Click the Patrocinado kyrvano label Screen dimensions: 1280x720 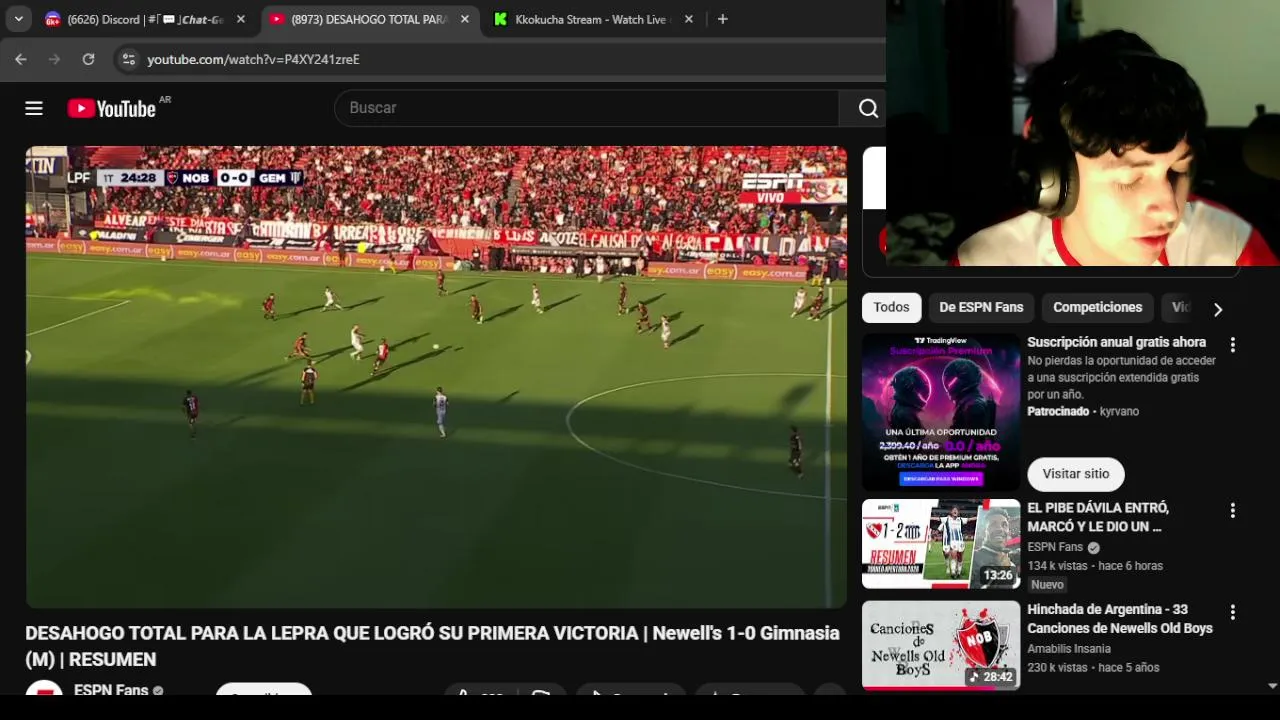click(1083, 411)
